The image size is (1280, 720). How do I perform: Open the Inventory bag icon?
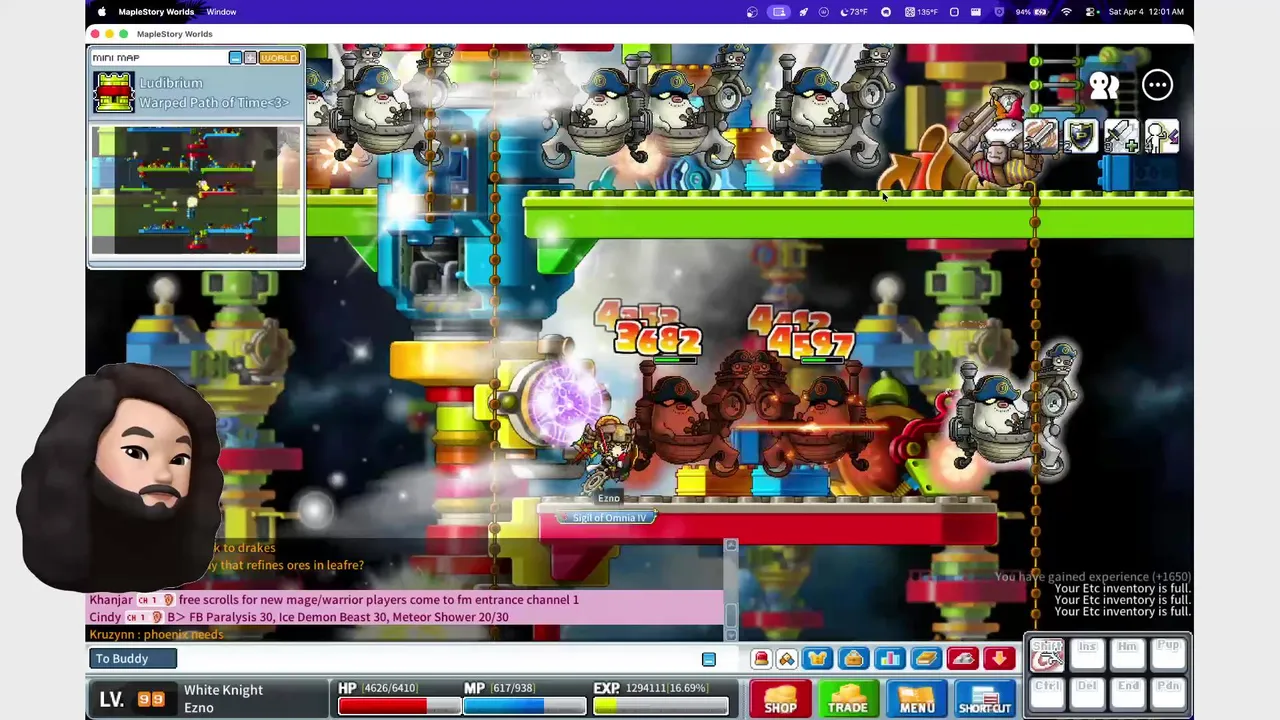(853, 658)
